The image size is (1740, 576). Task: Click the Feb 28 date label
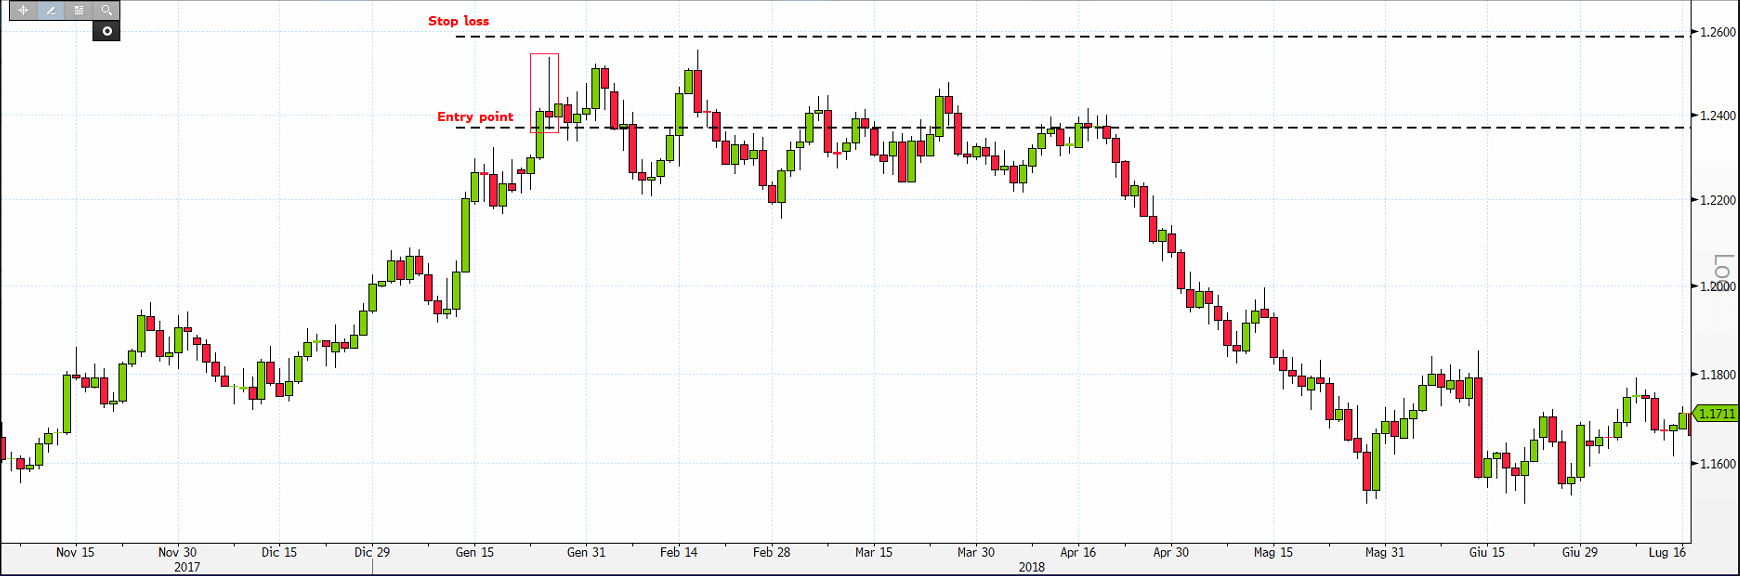pyautogui.click(x=772, y=552)
